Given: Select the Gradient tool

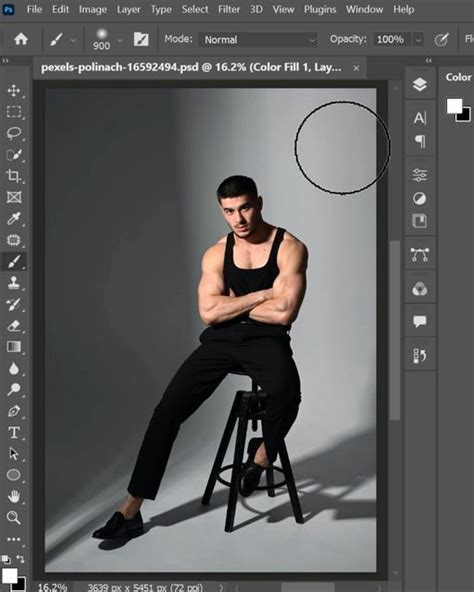Looking at the screenshot, I should pyautogui.click(x=14, y=347).
